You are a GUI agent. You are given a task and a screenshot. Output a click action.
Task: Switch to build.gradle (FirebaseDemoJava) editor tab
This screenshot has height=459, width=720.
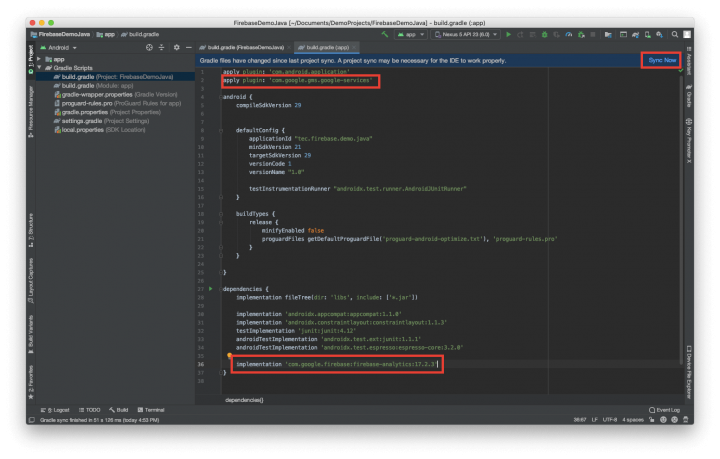coord(242,47)
